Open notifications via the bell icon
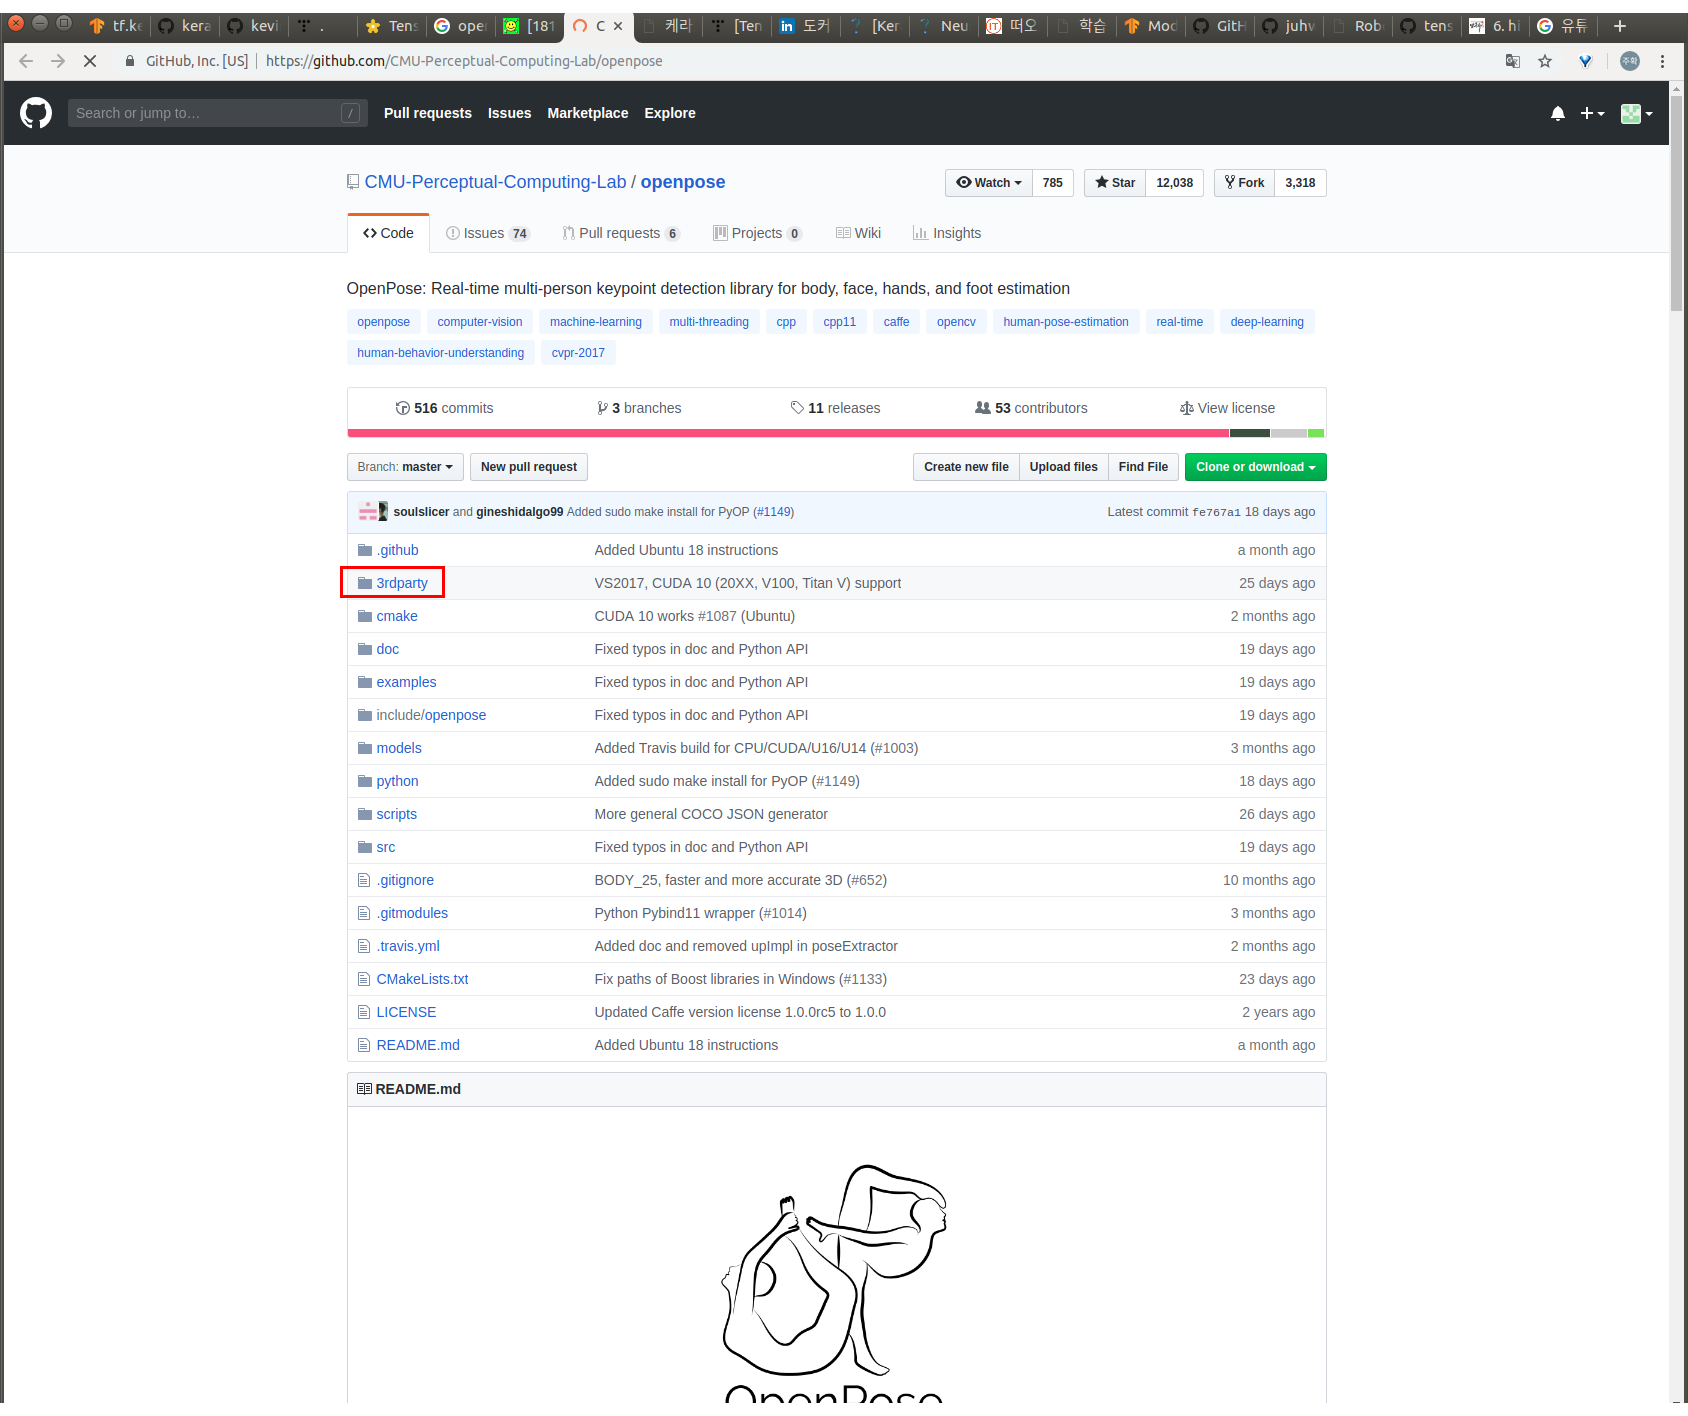 pos(1558,113)
